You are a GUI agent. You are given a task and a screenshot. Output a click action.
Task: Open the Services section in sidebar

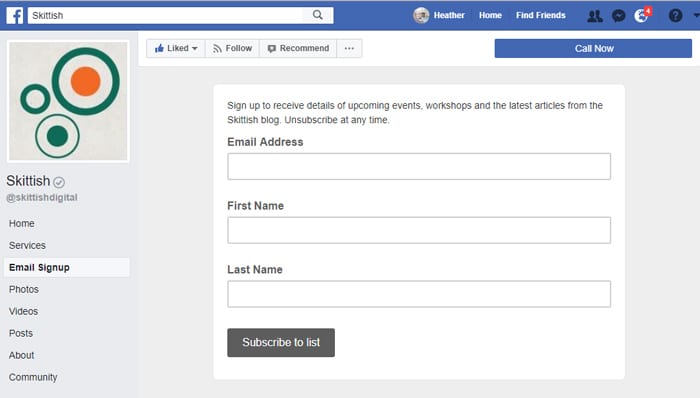27,245
